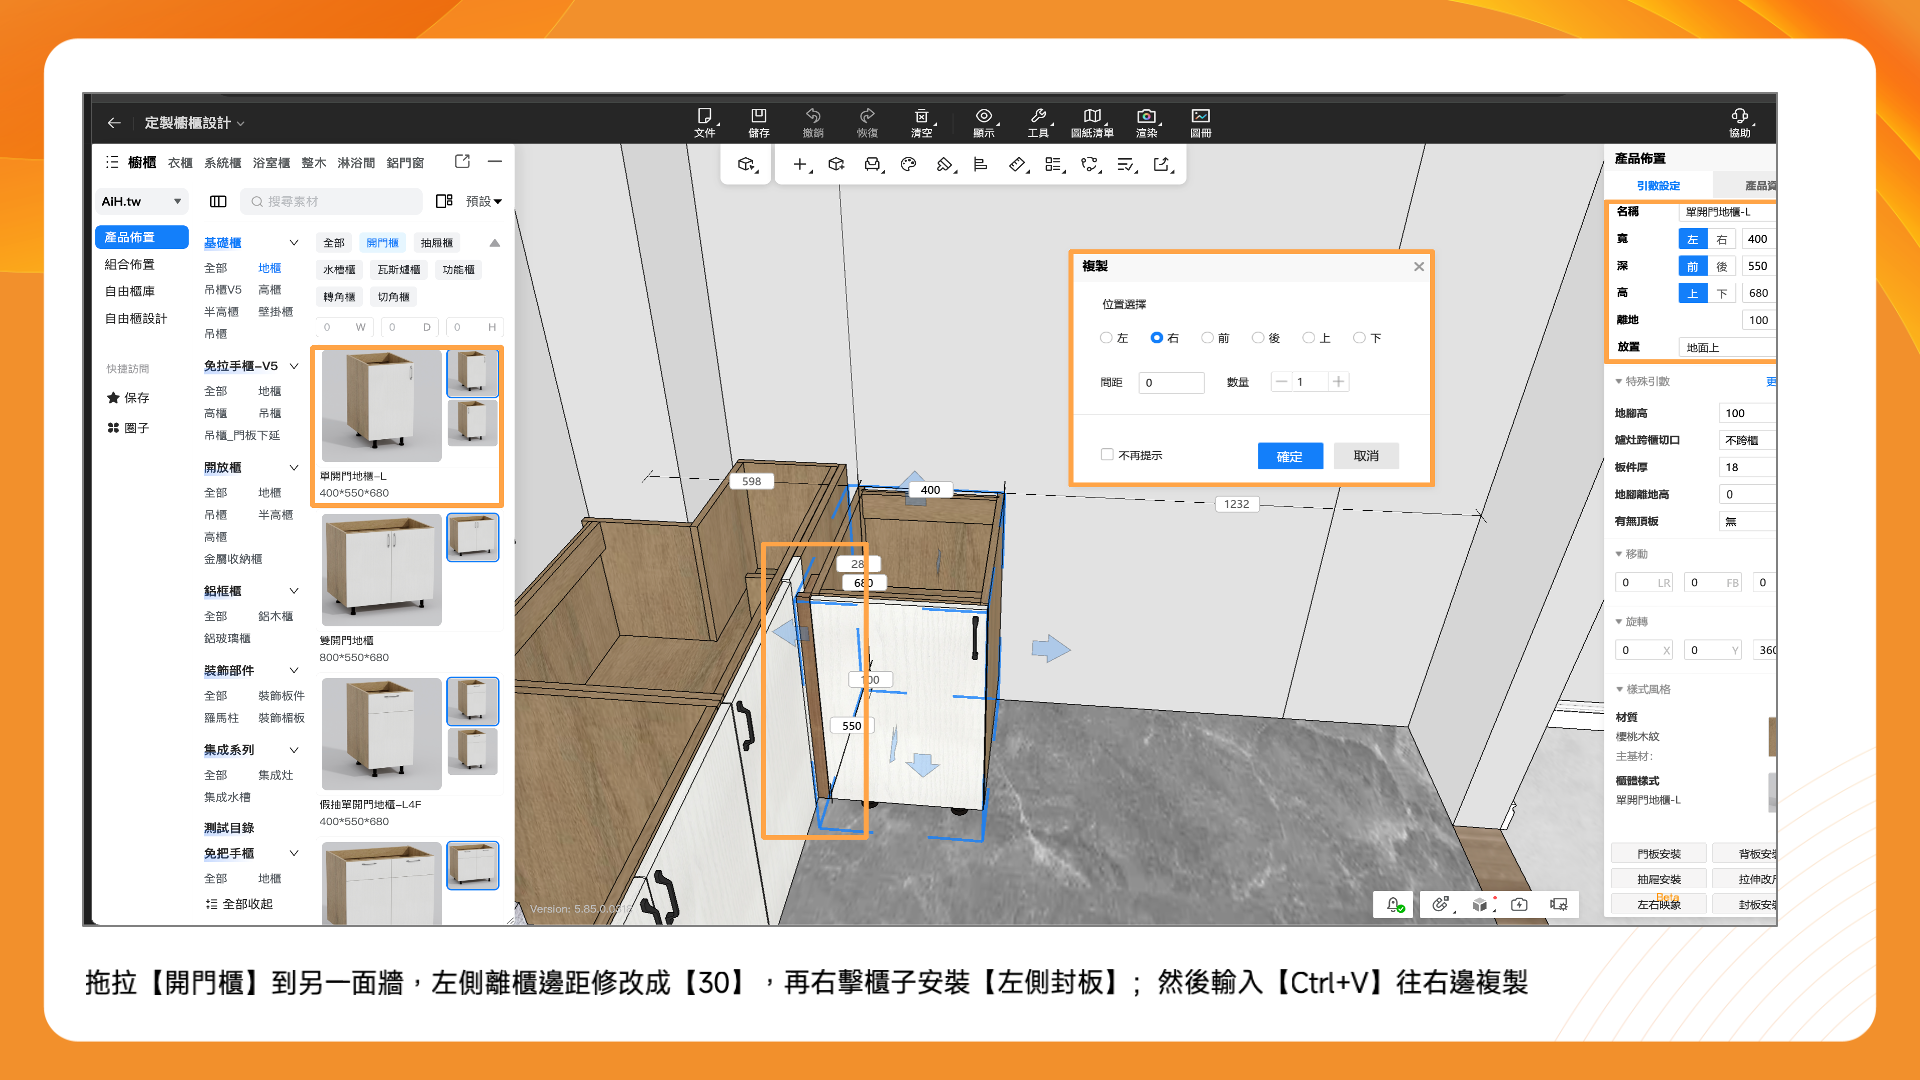Image resolution: width=1920 pixels, height=1080 pixels.
Task: Enable the 不再提示 checkbox
Action: (x=1107, y=455)
